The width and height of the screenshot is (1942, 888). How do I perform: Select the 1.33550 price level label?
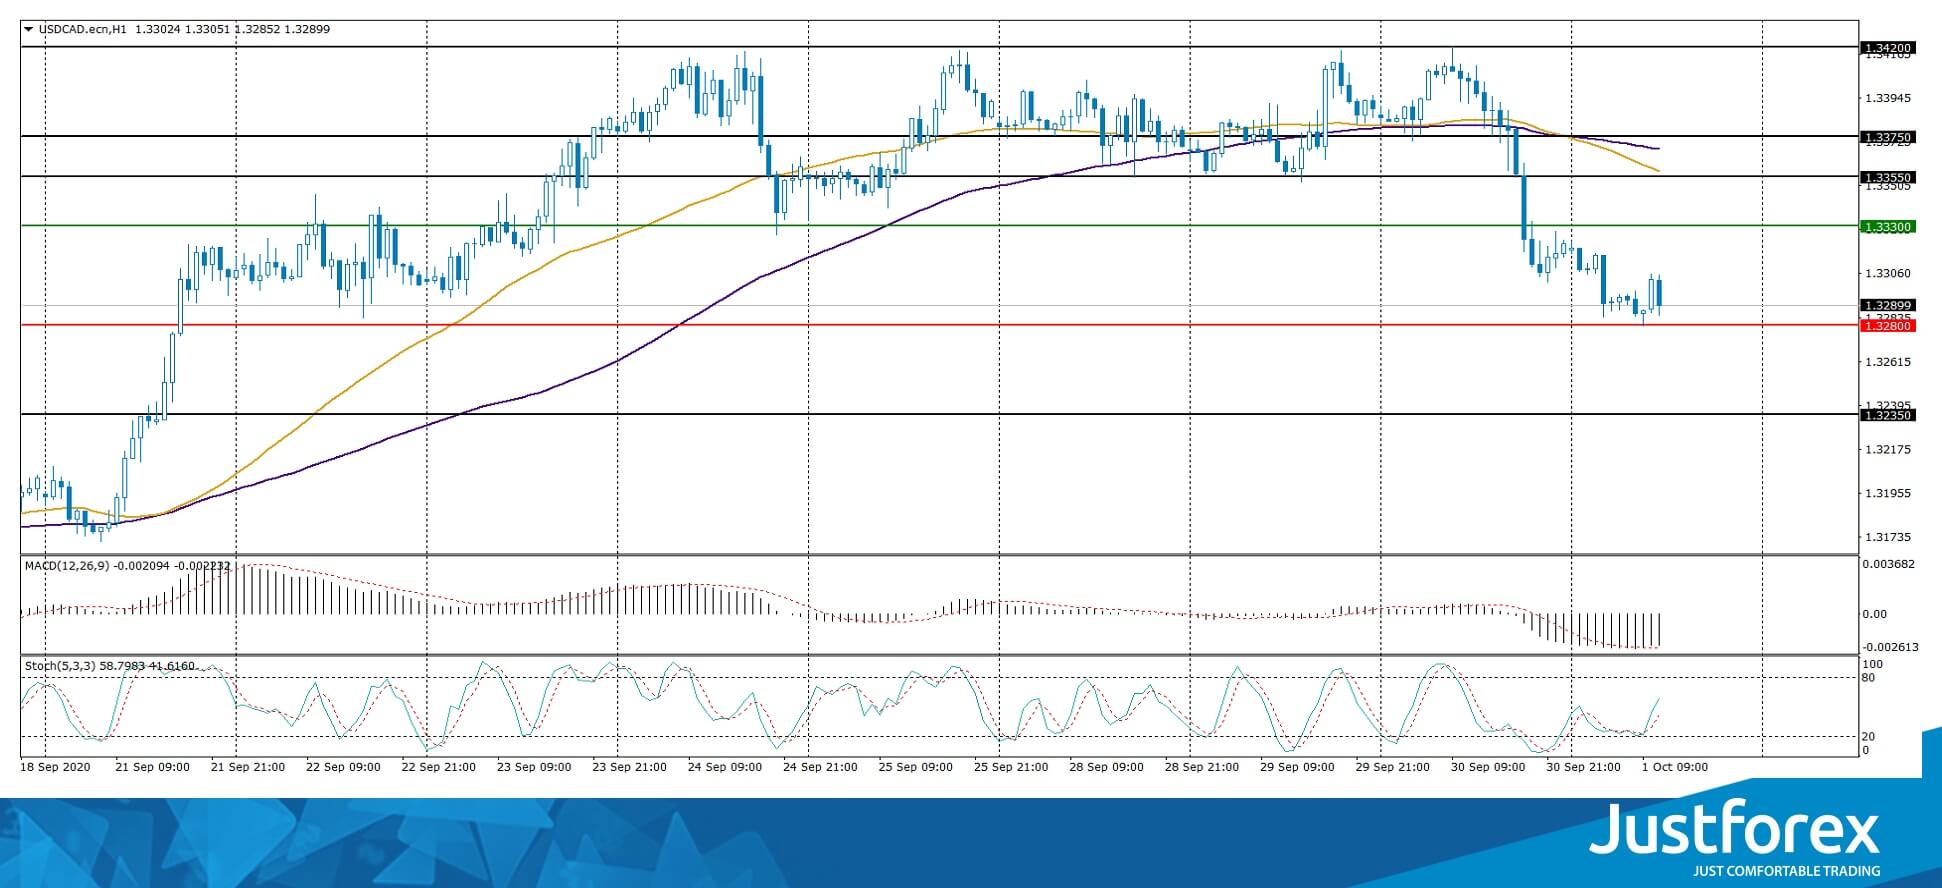pyautogui.click(x=1887, y=177)
